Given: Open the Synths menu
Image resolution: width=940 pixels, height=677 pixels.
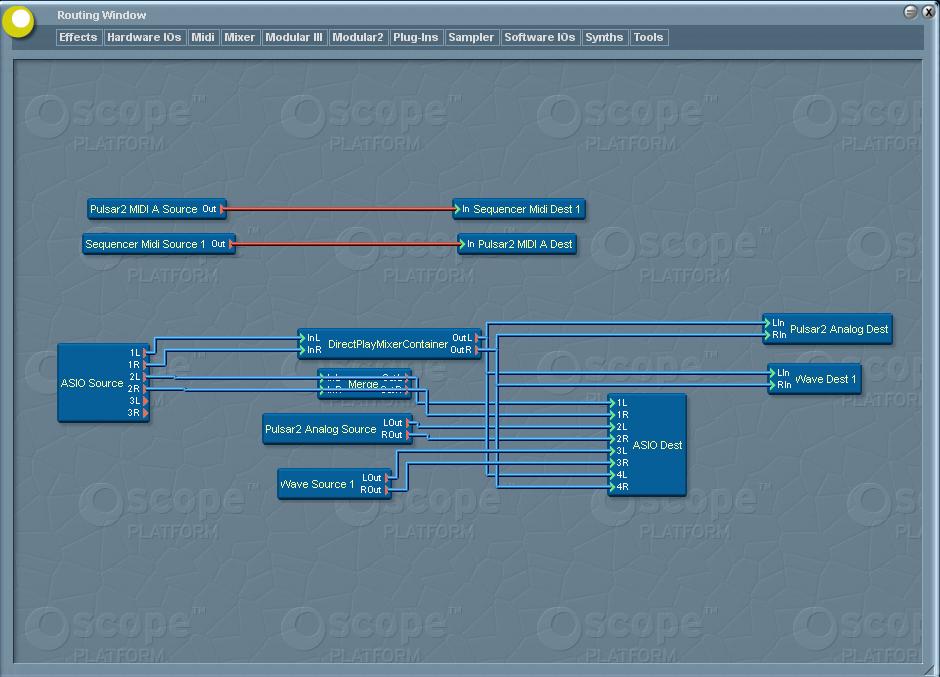Looking at the screenshot, I should [604, 37].
